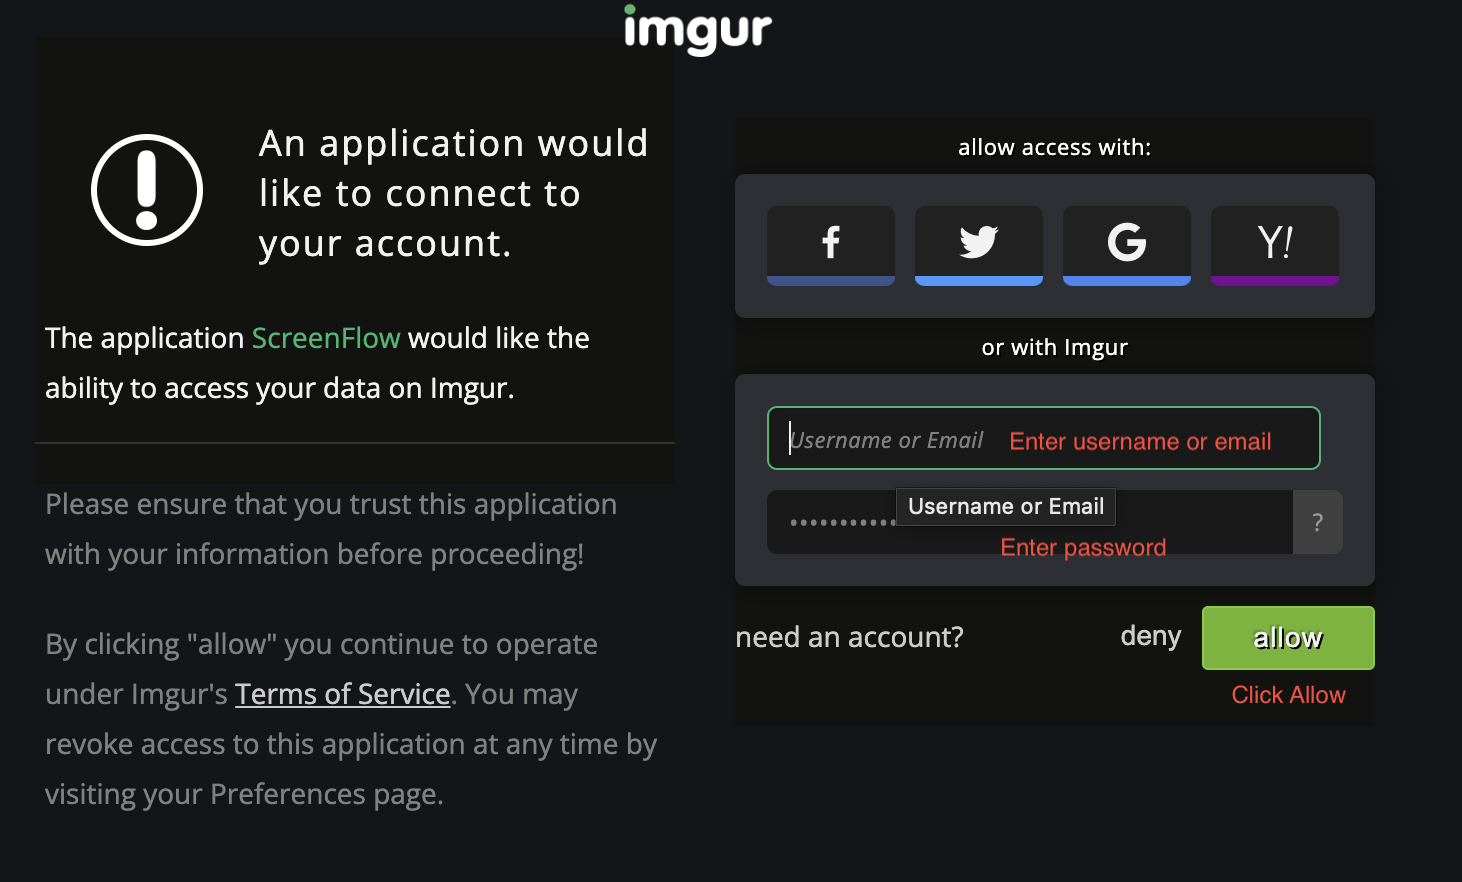Click deny to refuse access
The width and height of the screenshot is (1462, 882).
click(1150, 637)
